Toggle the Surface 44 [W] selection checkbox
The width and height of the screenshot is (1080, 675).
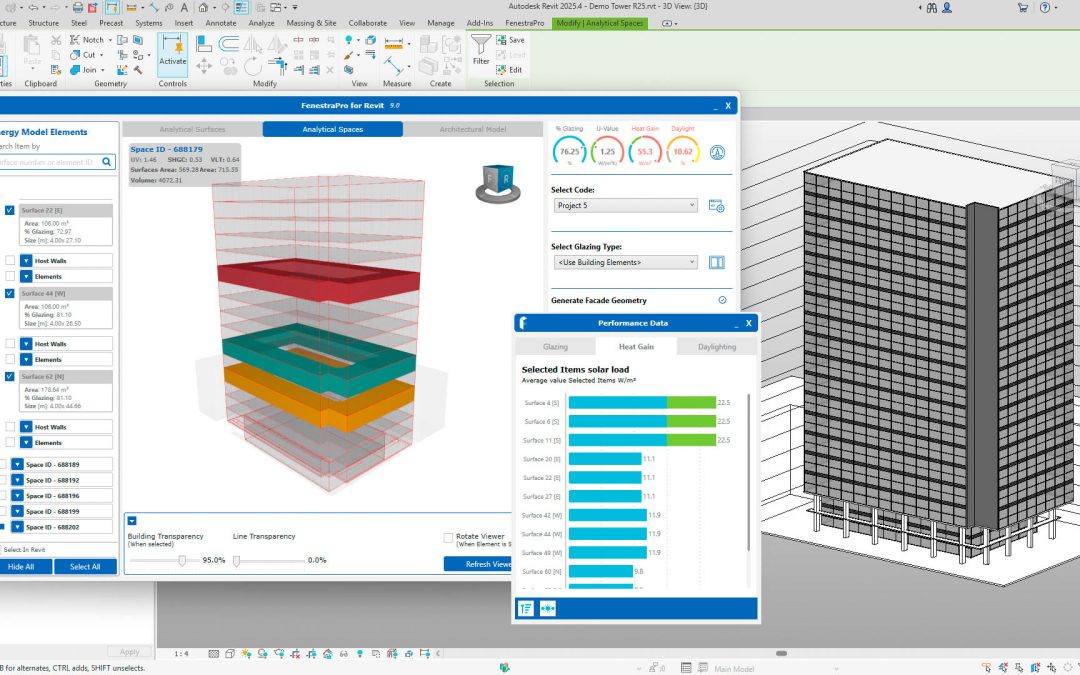[8, 293]
